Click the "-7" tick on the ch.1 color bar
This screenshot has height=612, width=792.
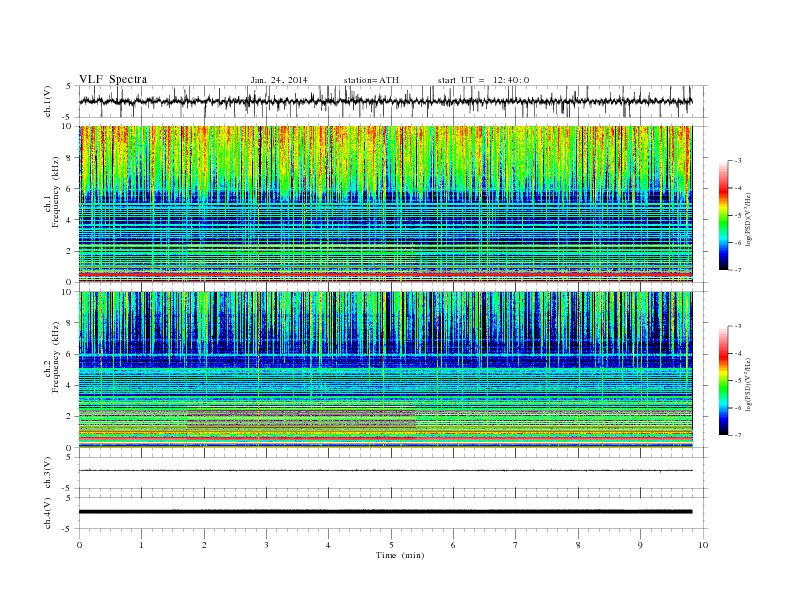click(737, 270)
